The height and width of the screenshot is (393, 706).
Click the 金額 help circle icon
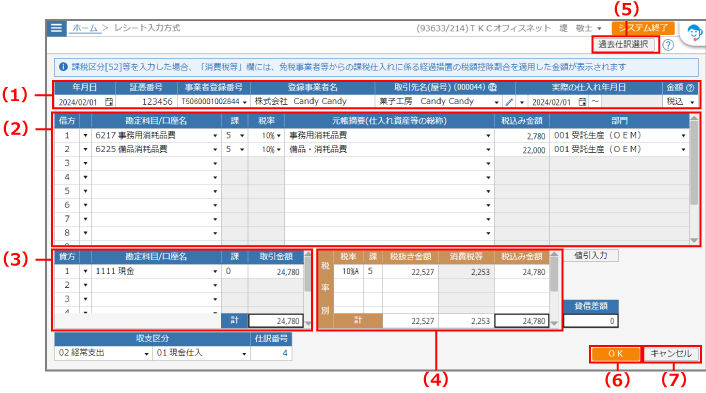click(x=689, y=88)
